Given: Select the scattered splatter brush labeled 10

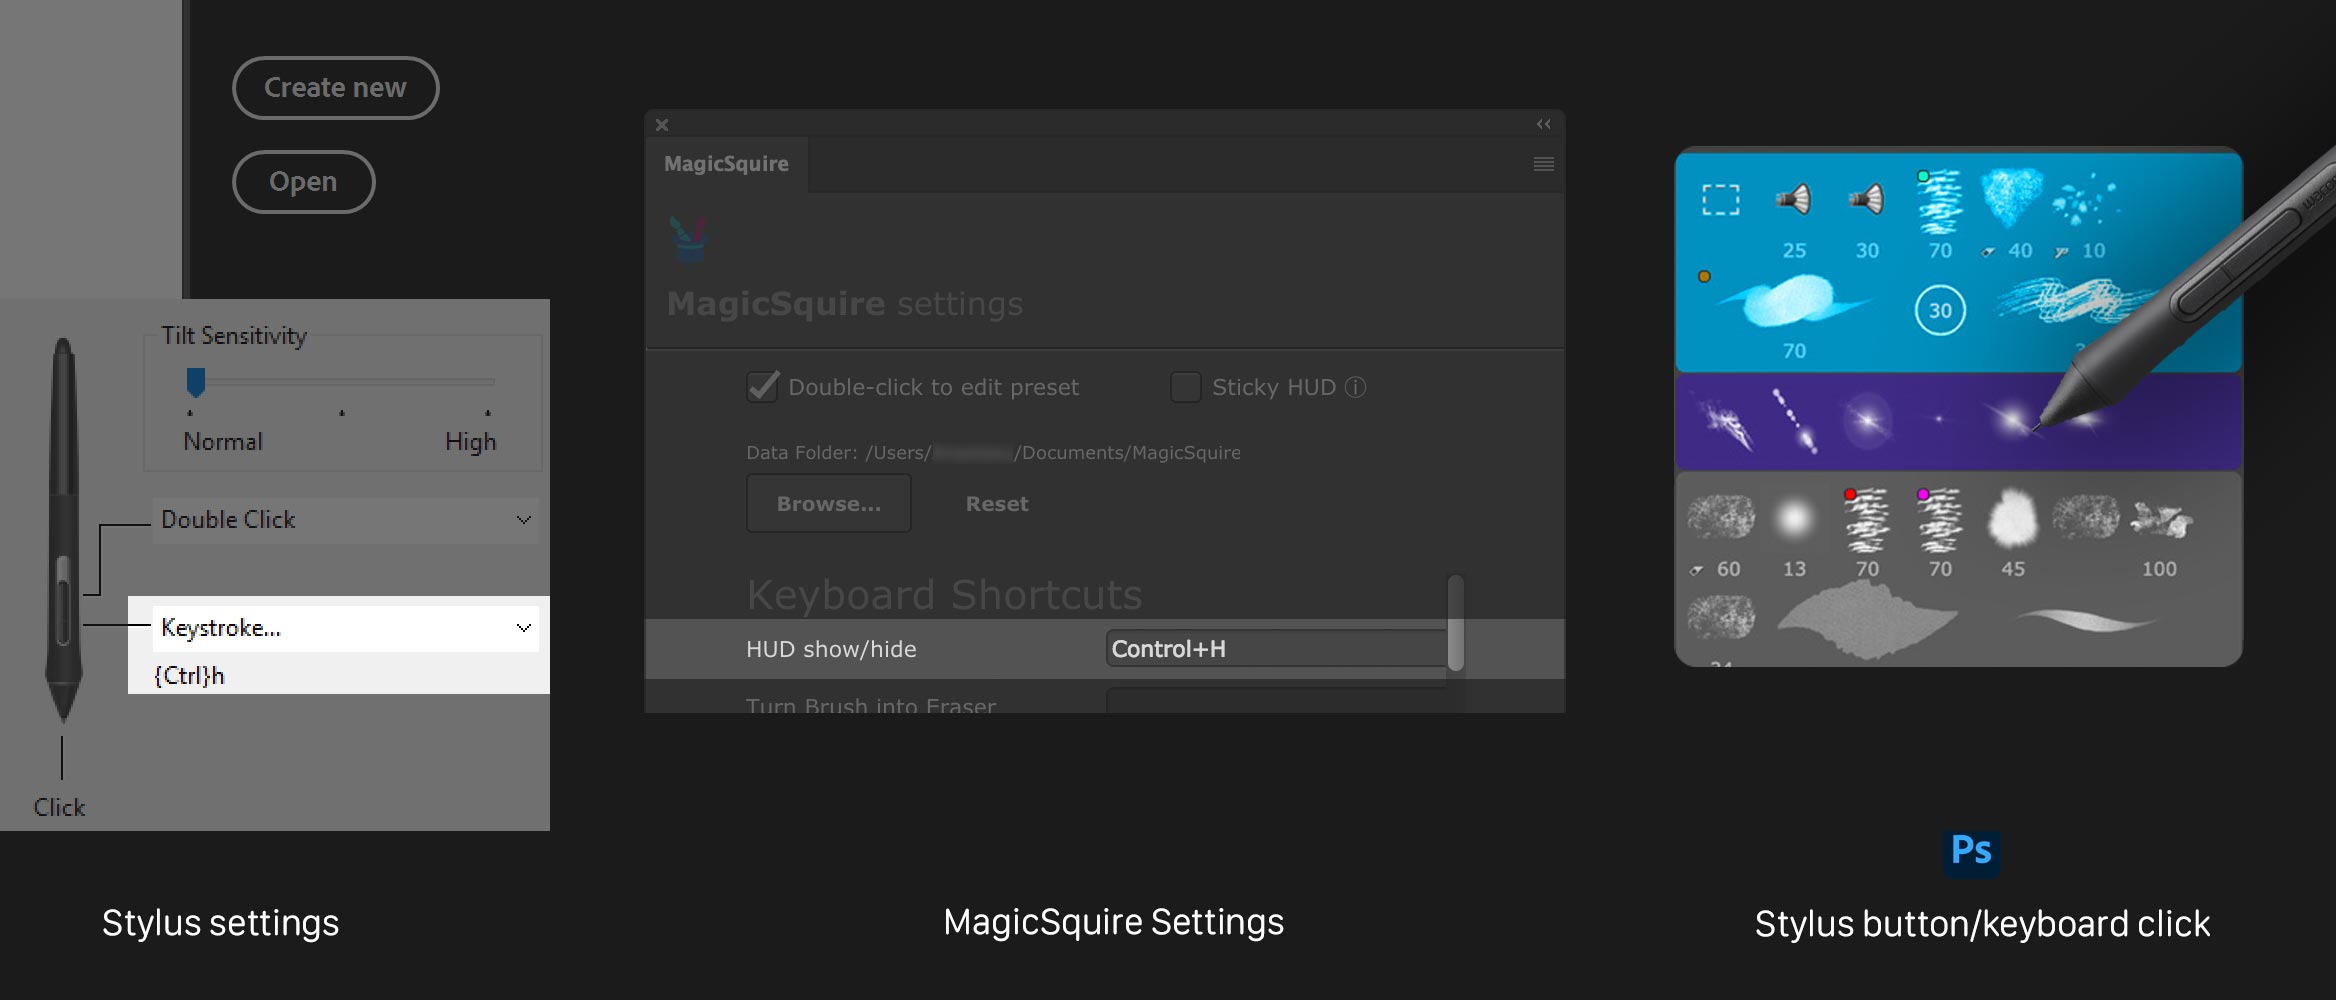Looking at the screenshot, I should [x=2084, y=200].
